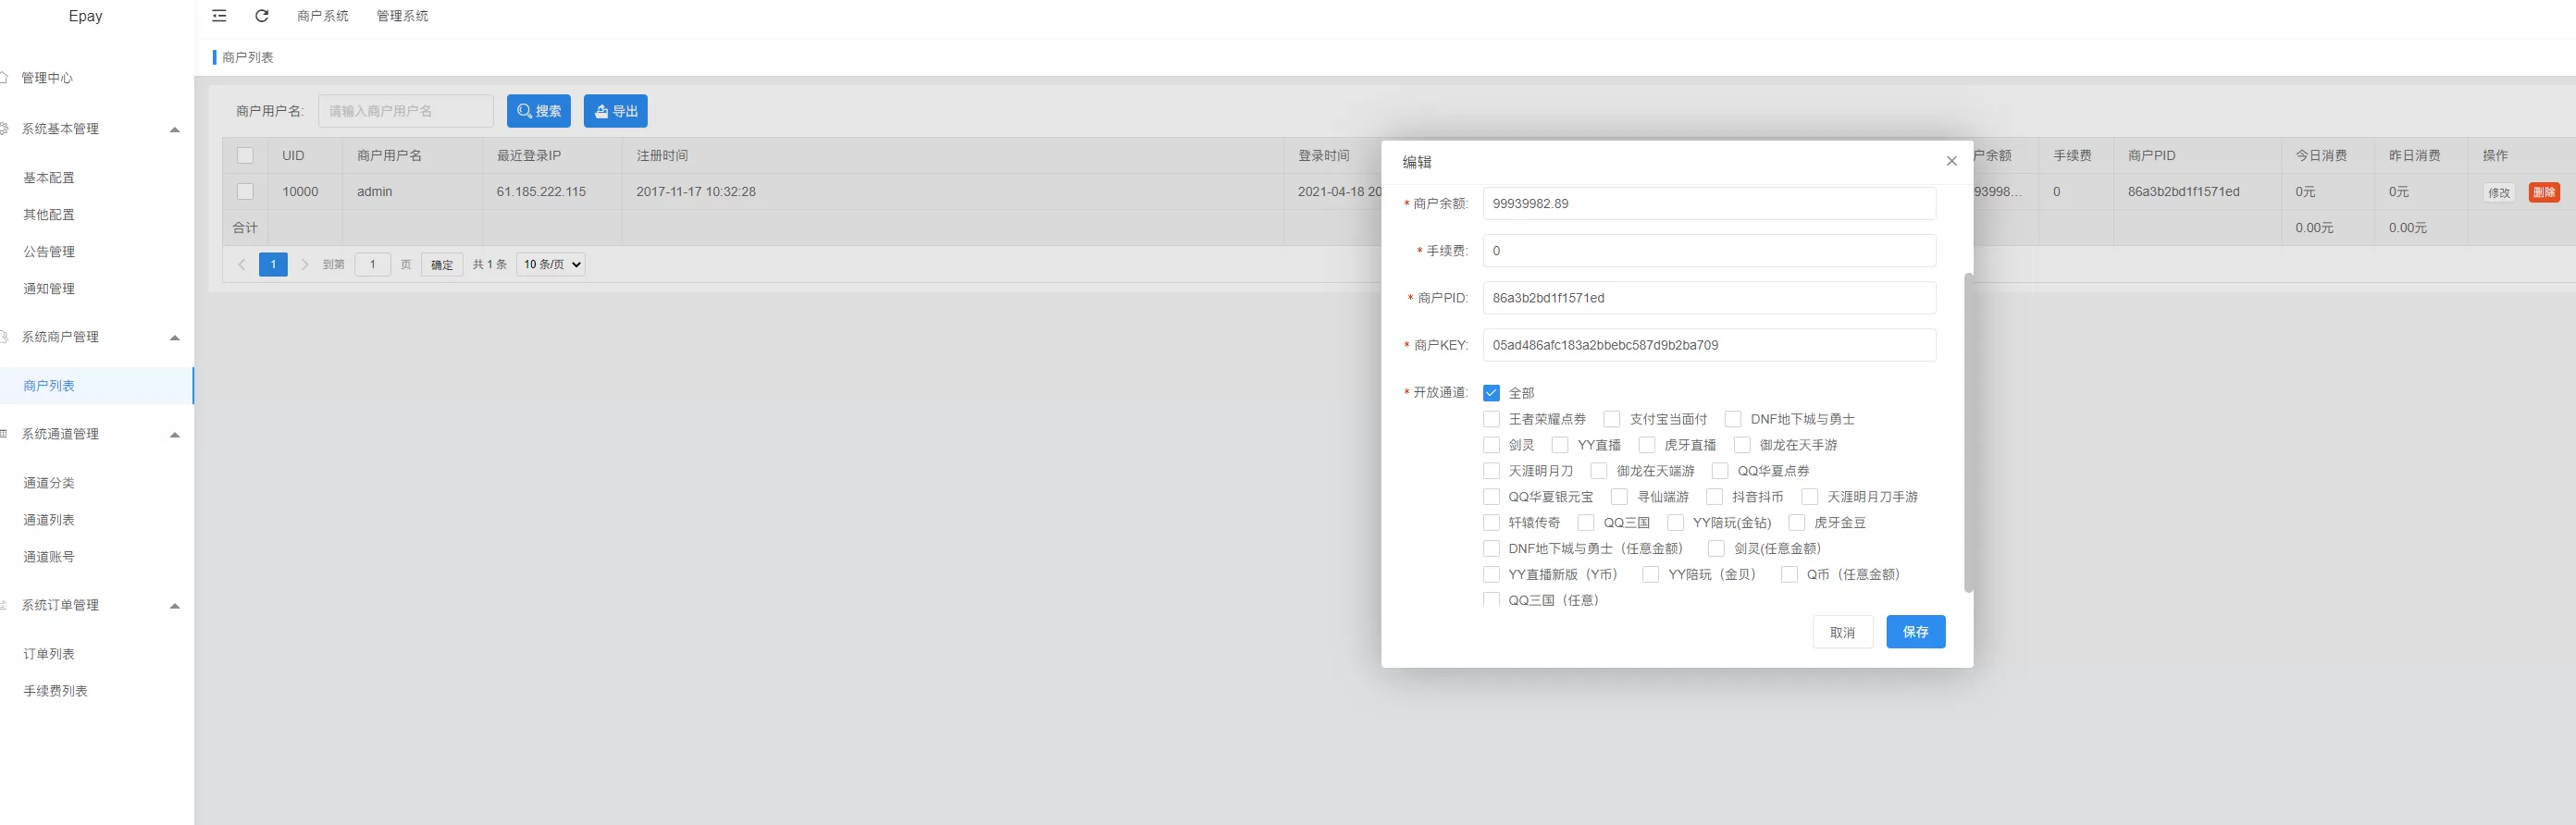Click the 保存 button in dialog

pos(1915,631)
